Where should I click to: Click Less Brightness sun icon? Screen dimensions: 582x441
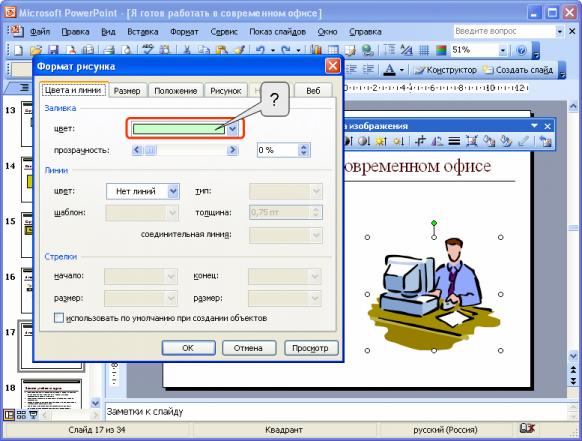coord(399,141)
